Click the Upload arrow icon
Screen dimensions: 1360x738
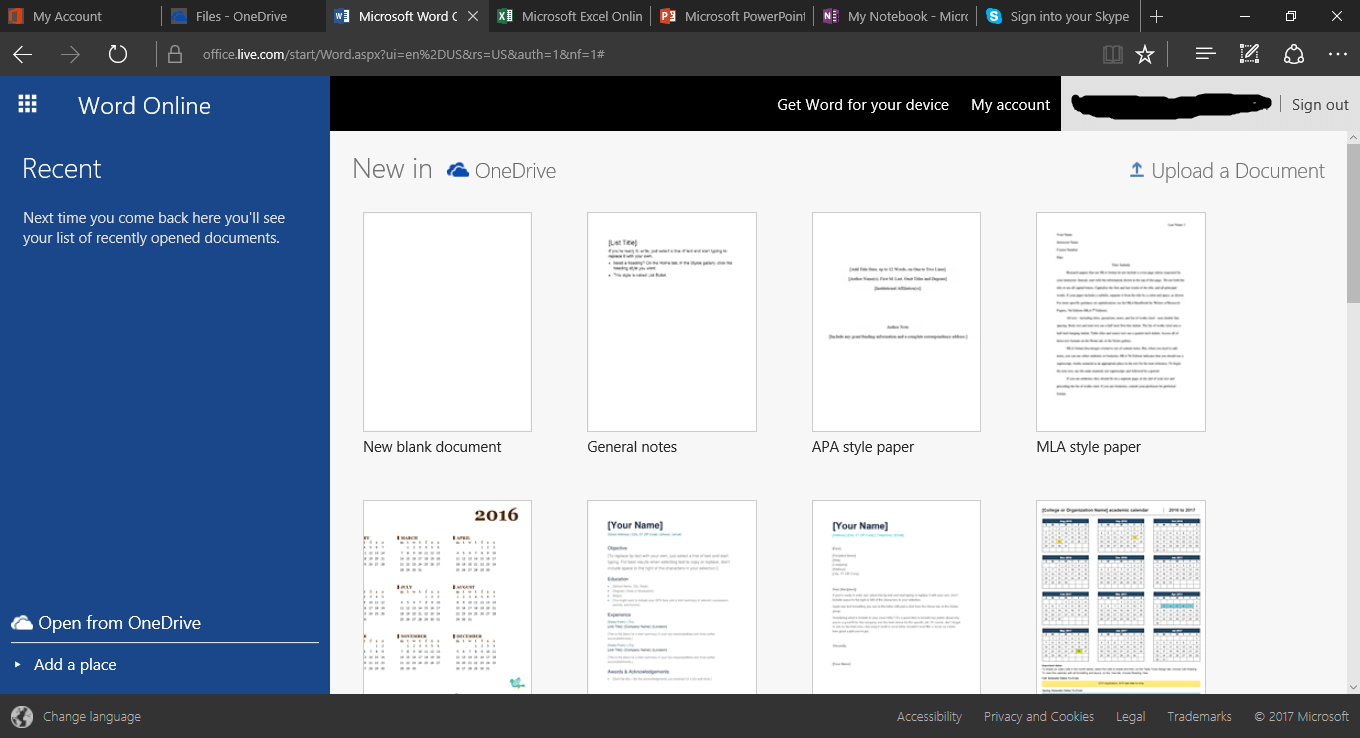pyautogui.click(x=1136, y=170)
